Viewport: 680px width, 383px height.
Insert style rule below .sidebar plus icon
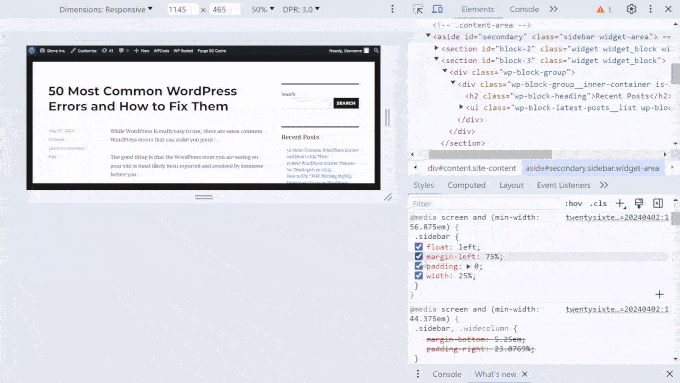point(659,295)
